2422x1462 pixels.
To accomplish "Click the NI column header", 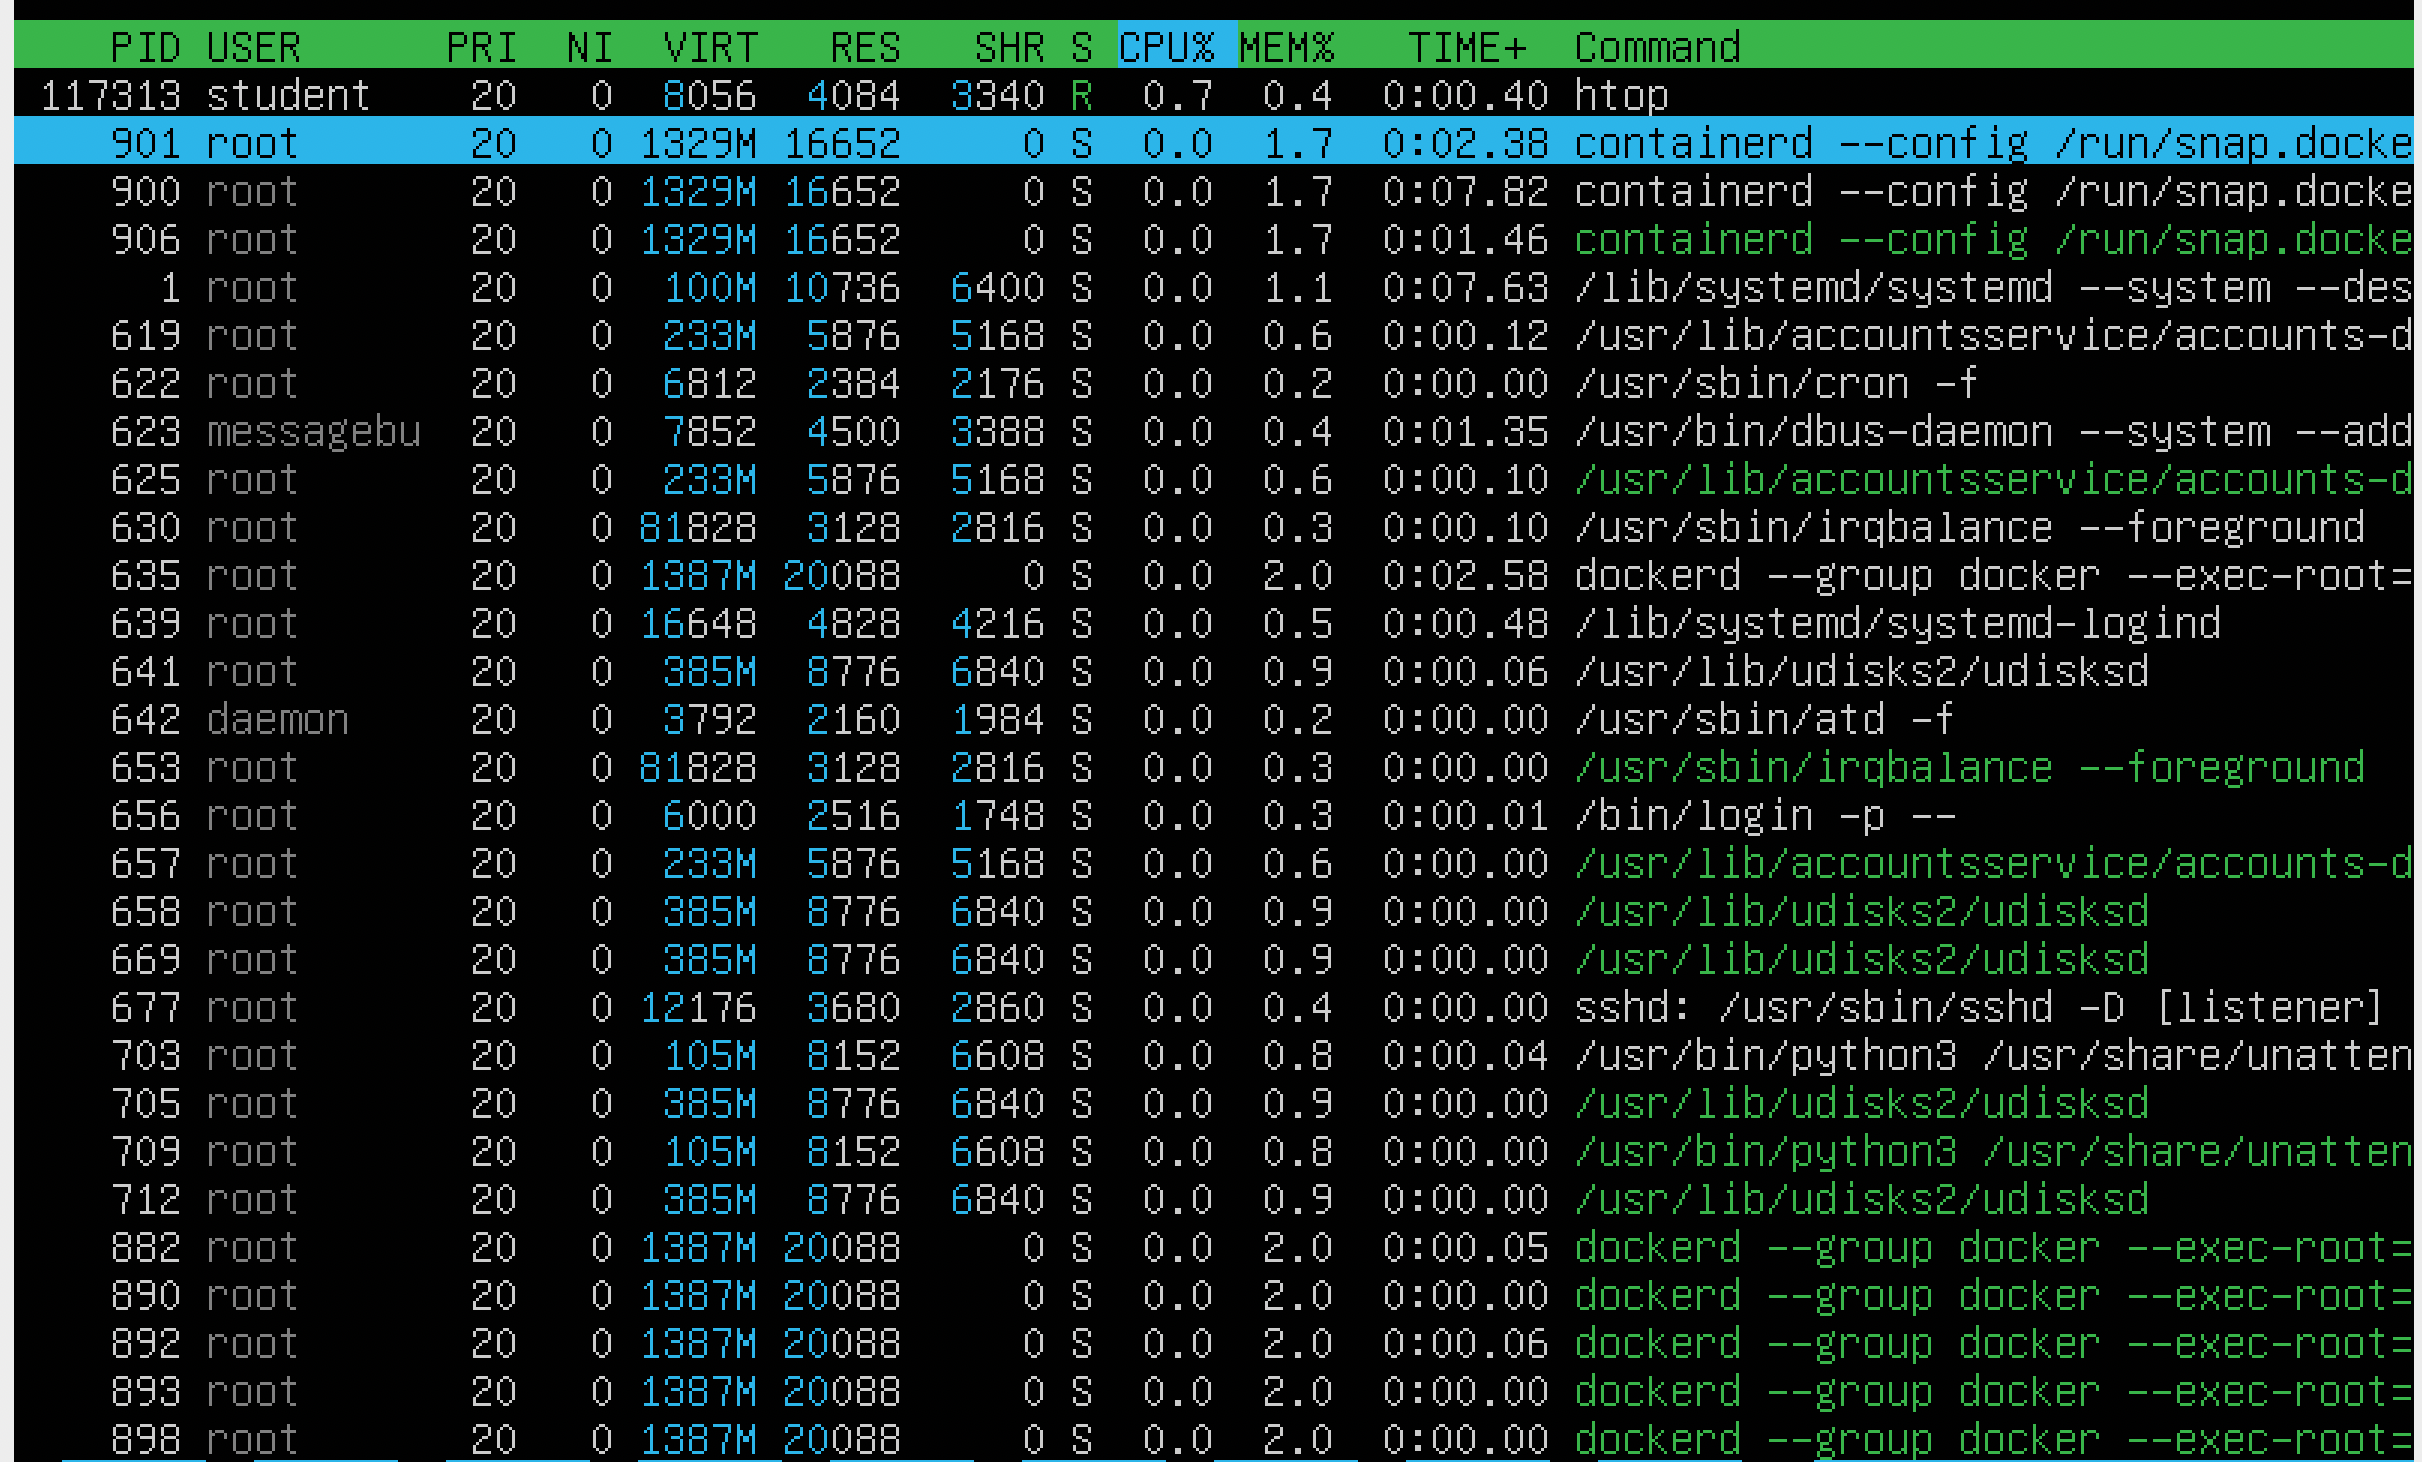I will [590, 47].
